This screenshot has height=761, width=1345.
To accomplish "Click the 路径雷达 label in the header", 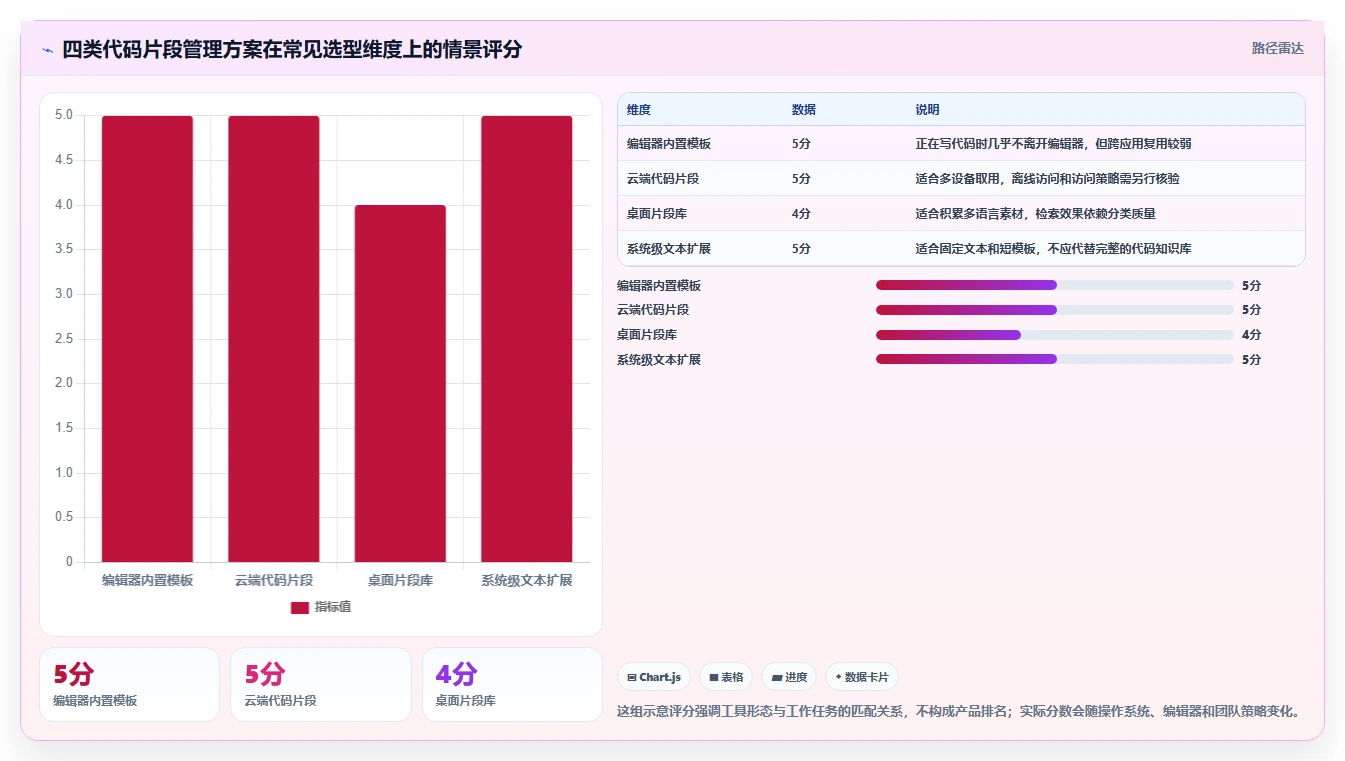I will (1277, 48).
